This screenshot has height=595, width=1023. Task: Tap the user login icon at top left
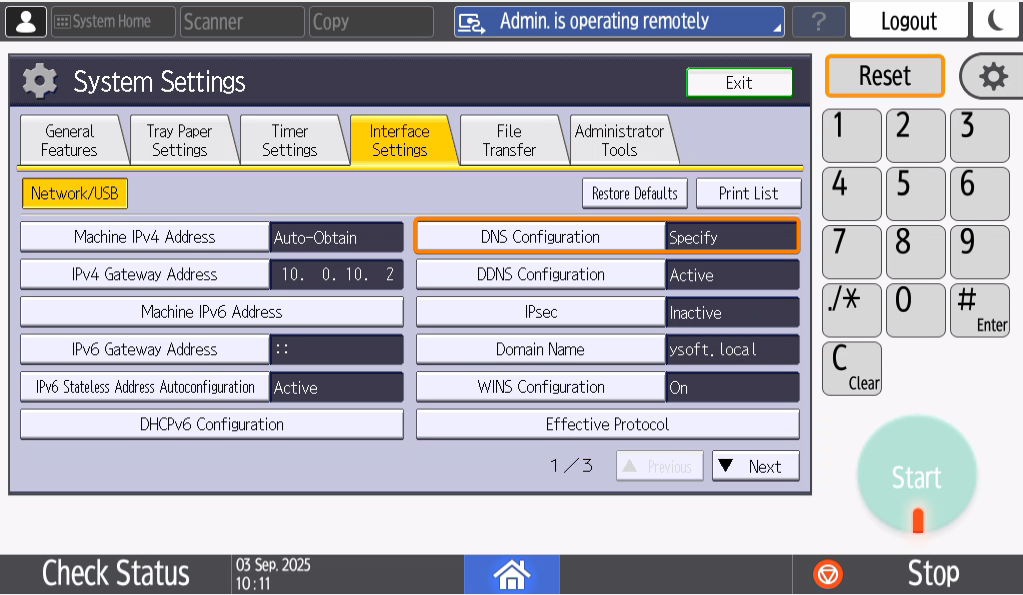pyautogui.click(x=26, y=21)
